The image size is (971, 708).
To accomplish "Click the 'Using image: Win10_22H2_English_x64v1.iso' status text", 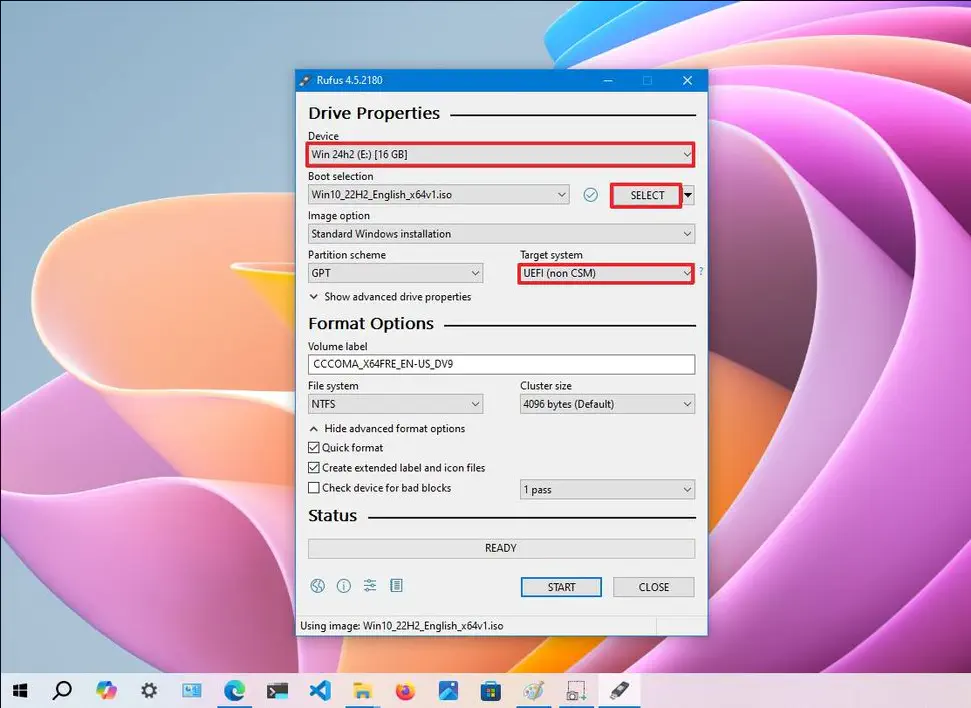I will pos(402,626).
